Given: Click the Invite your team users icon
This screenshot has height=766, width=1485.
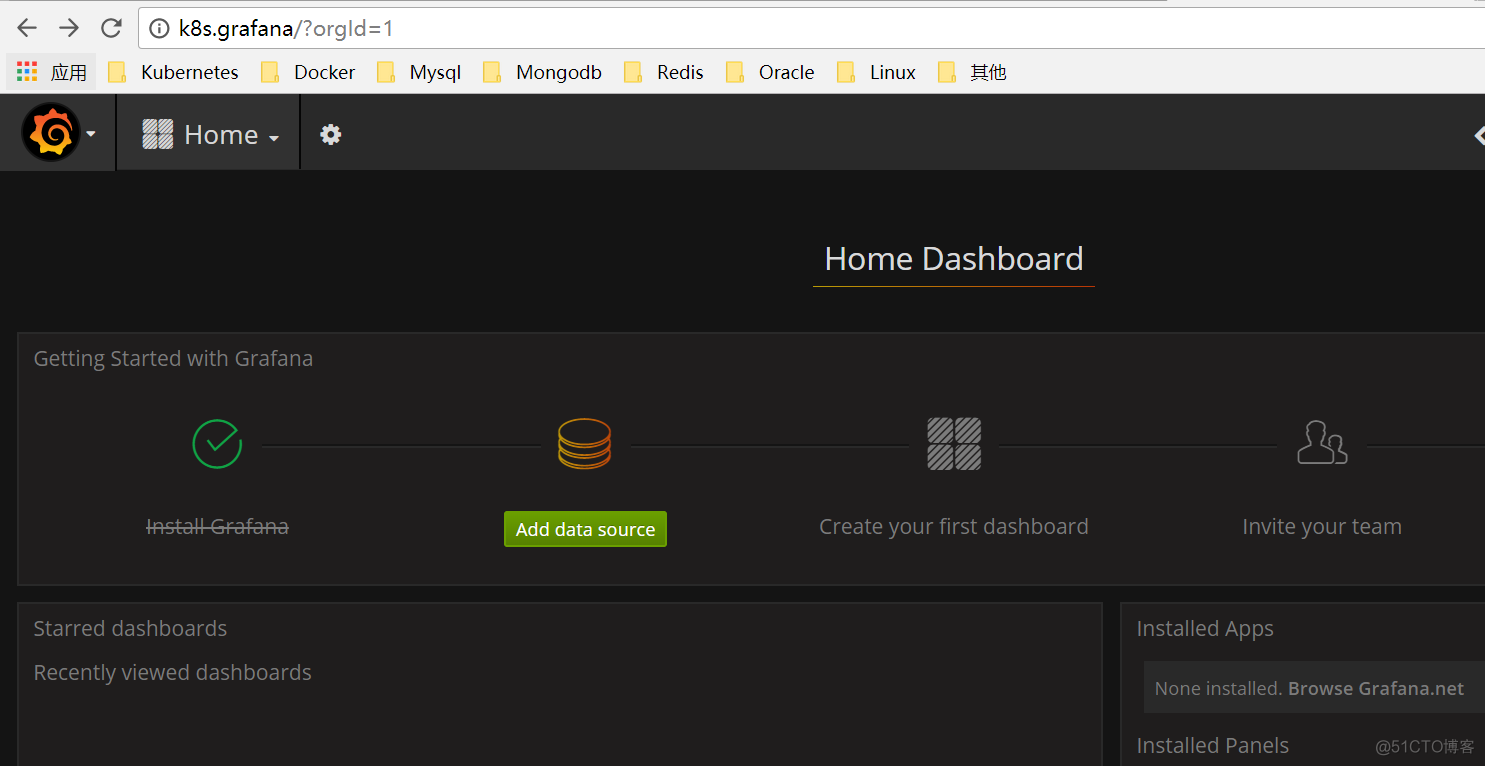Looking at the screenshot, I should pos(1322,442).
